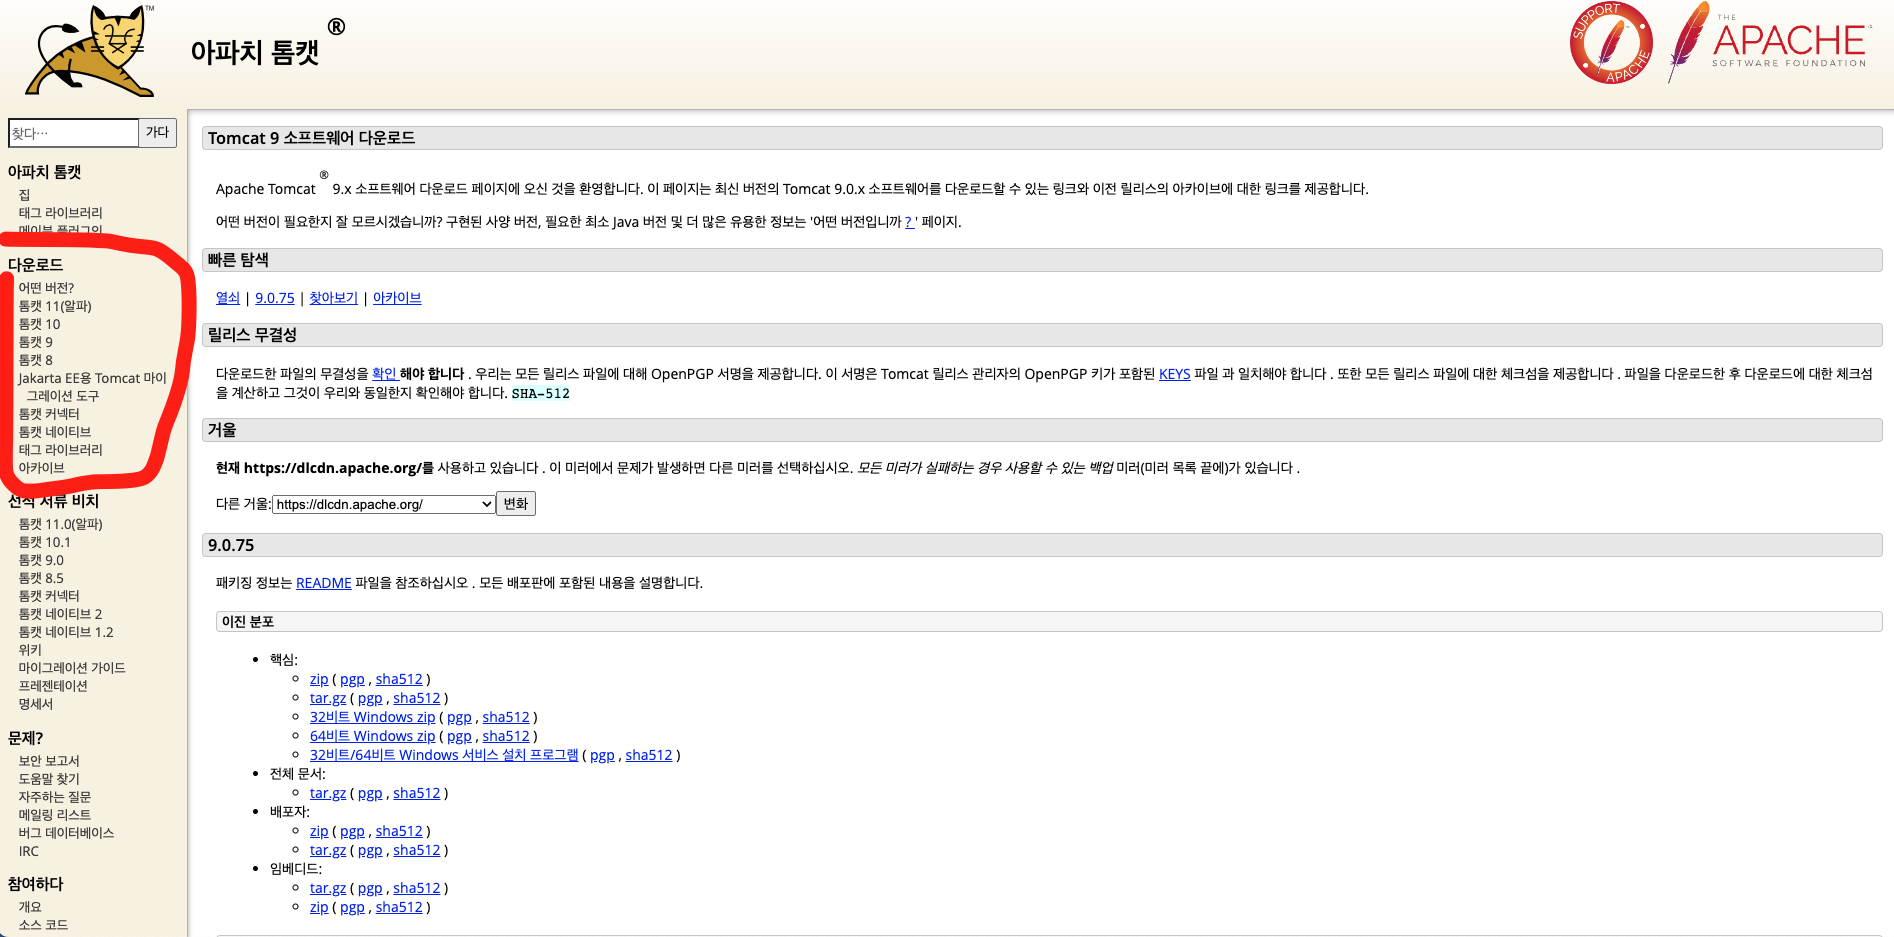Screen dimensions: 1894x937
Task: Open the top 태그 라이브러리 sidebar link
Action: point(60,213)
